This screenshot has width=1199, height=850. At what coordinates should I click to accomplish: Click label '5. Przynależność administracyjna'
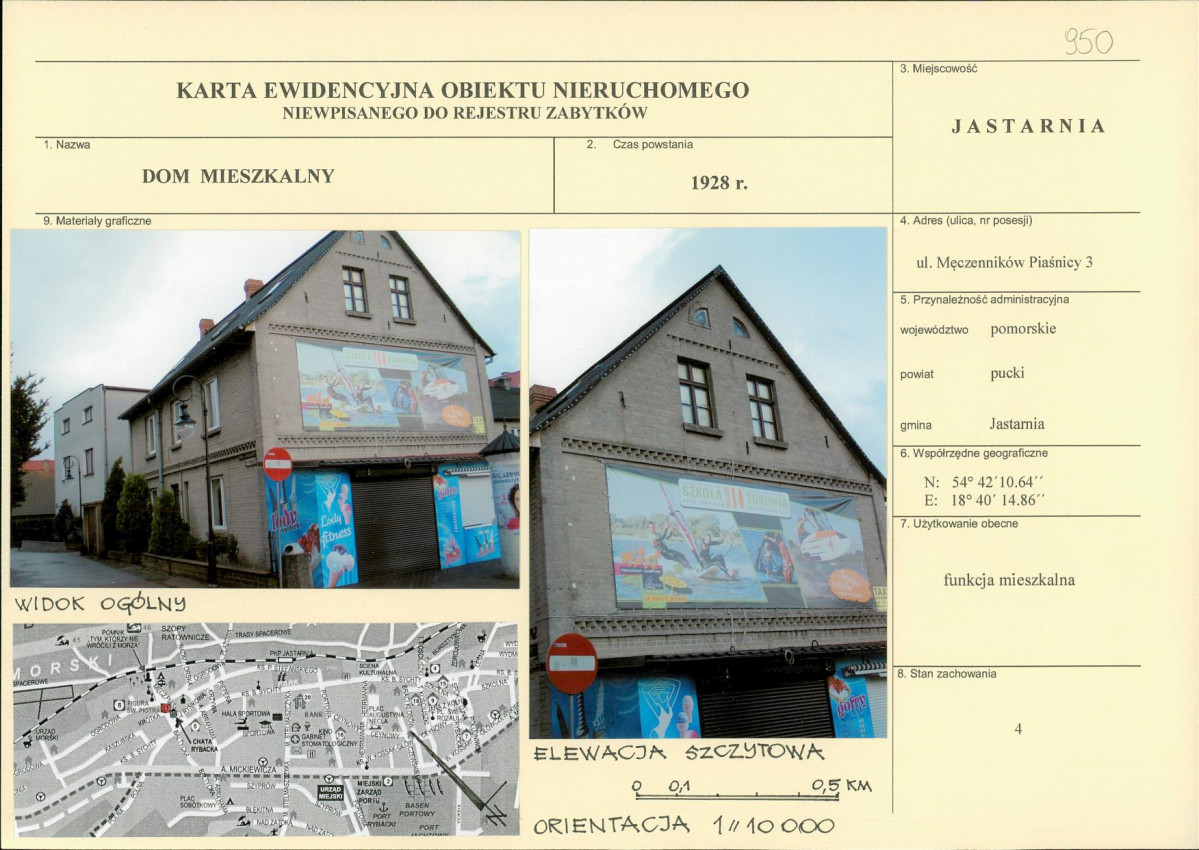pyautogui.click(x=984, y=300)
